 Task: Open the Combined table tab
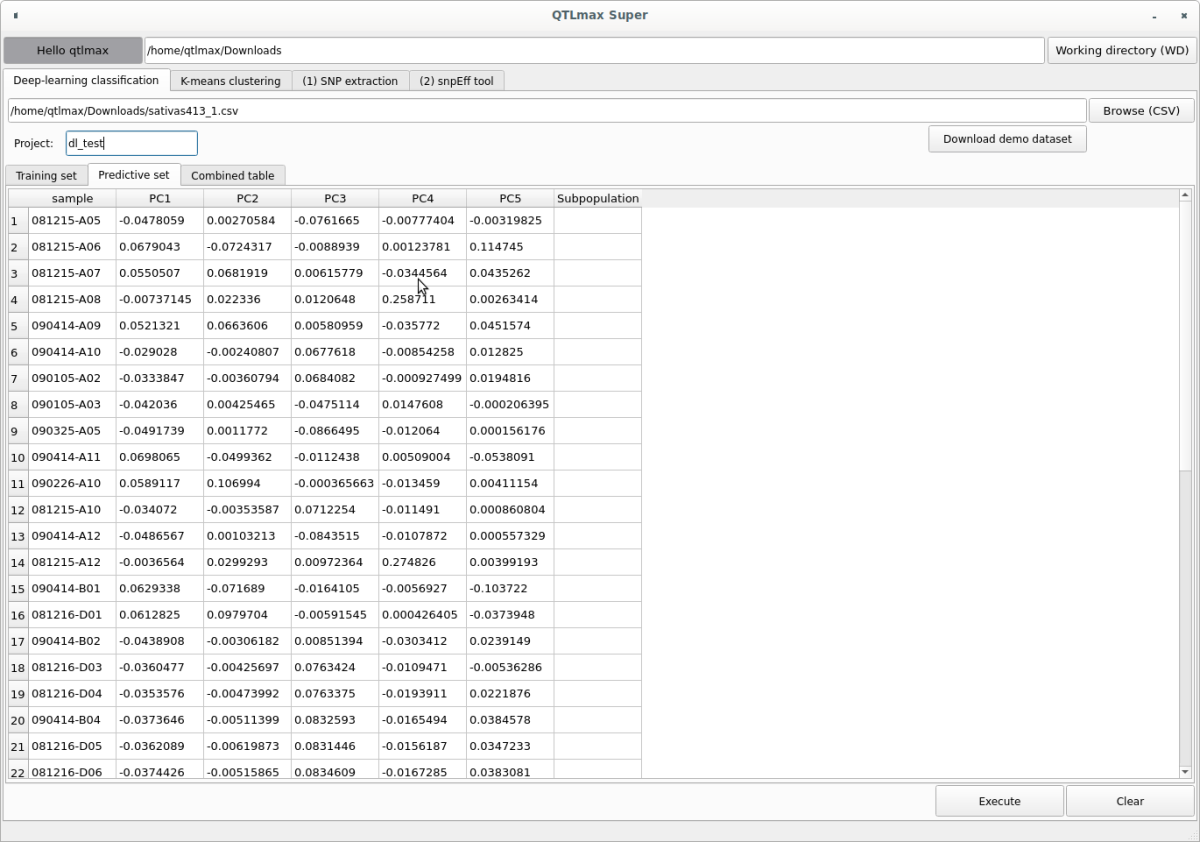pos(232,176)
